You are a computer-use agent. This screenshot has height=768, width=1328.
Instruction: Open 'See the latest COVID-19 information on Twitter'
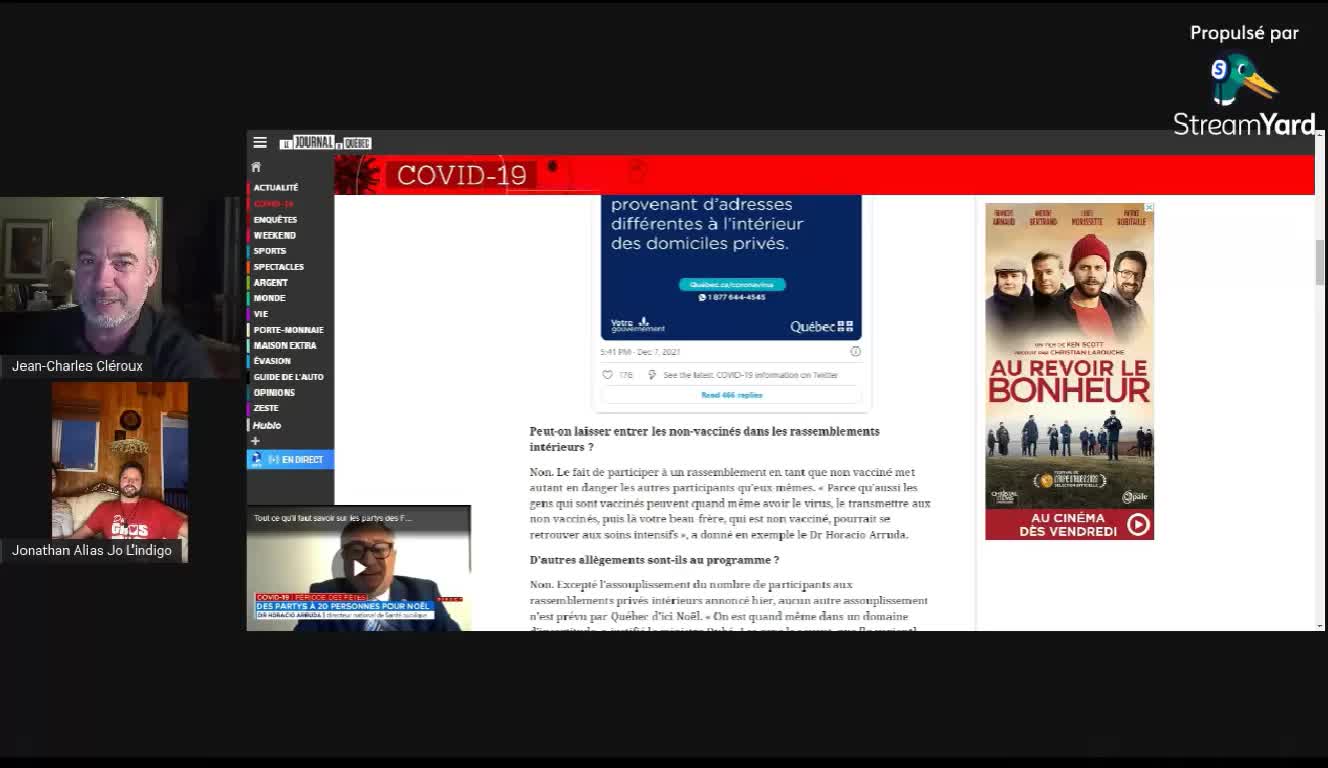(750, 375)
